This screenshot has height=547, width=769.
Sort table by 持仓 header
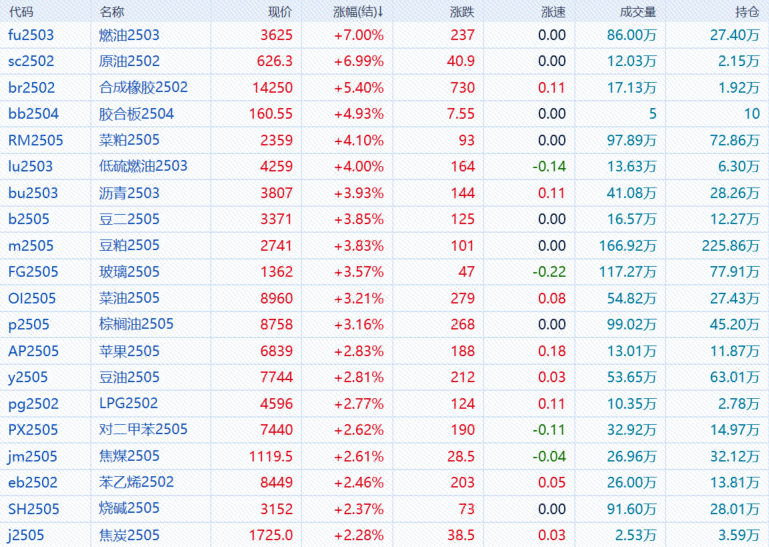pos(747,12)
